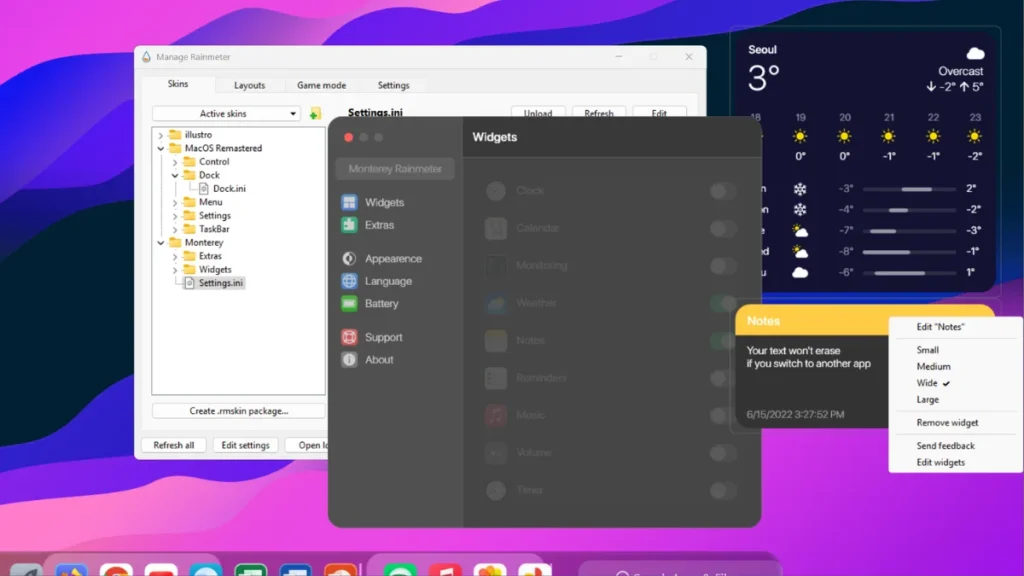
Task: Toggle the Clock widget switch
Action: tap(723, 191)
